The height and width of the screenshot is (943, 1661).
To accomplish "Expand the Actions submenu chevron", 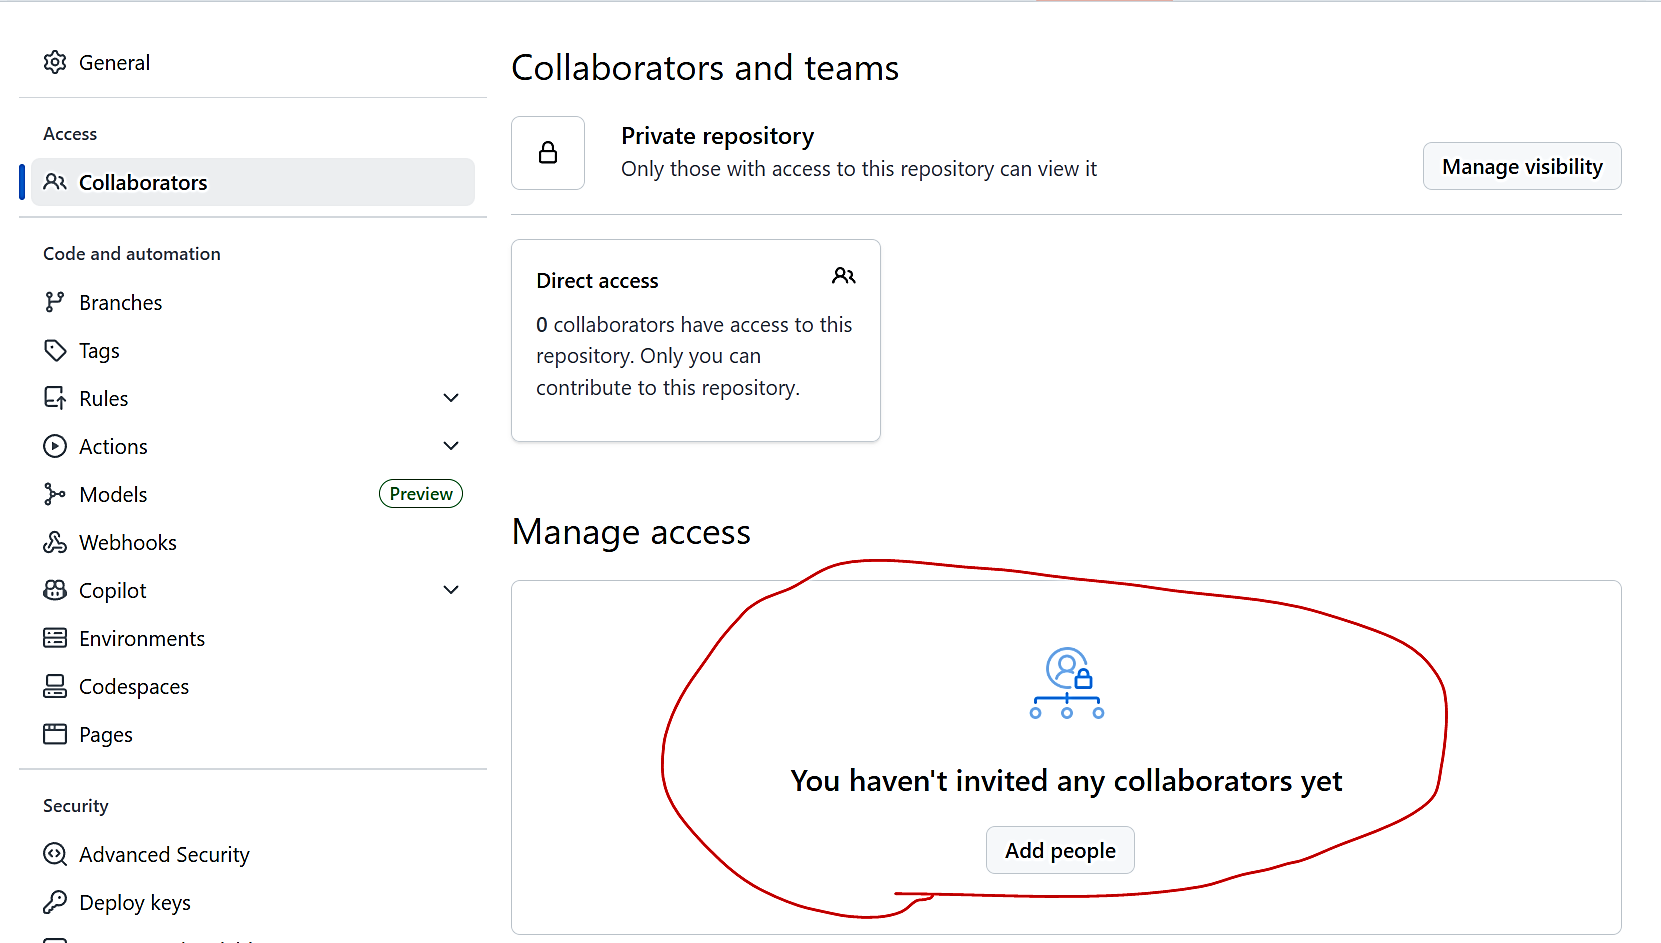I will [x=451, y=446].
